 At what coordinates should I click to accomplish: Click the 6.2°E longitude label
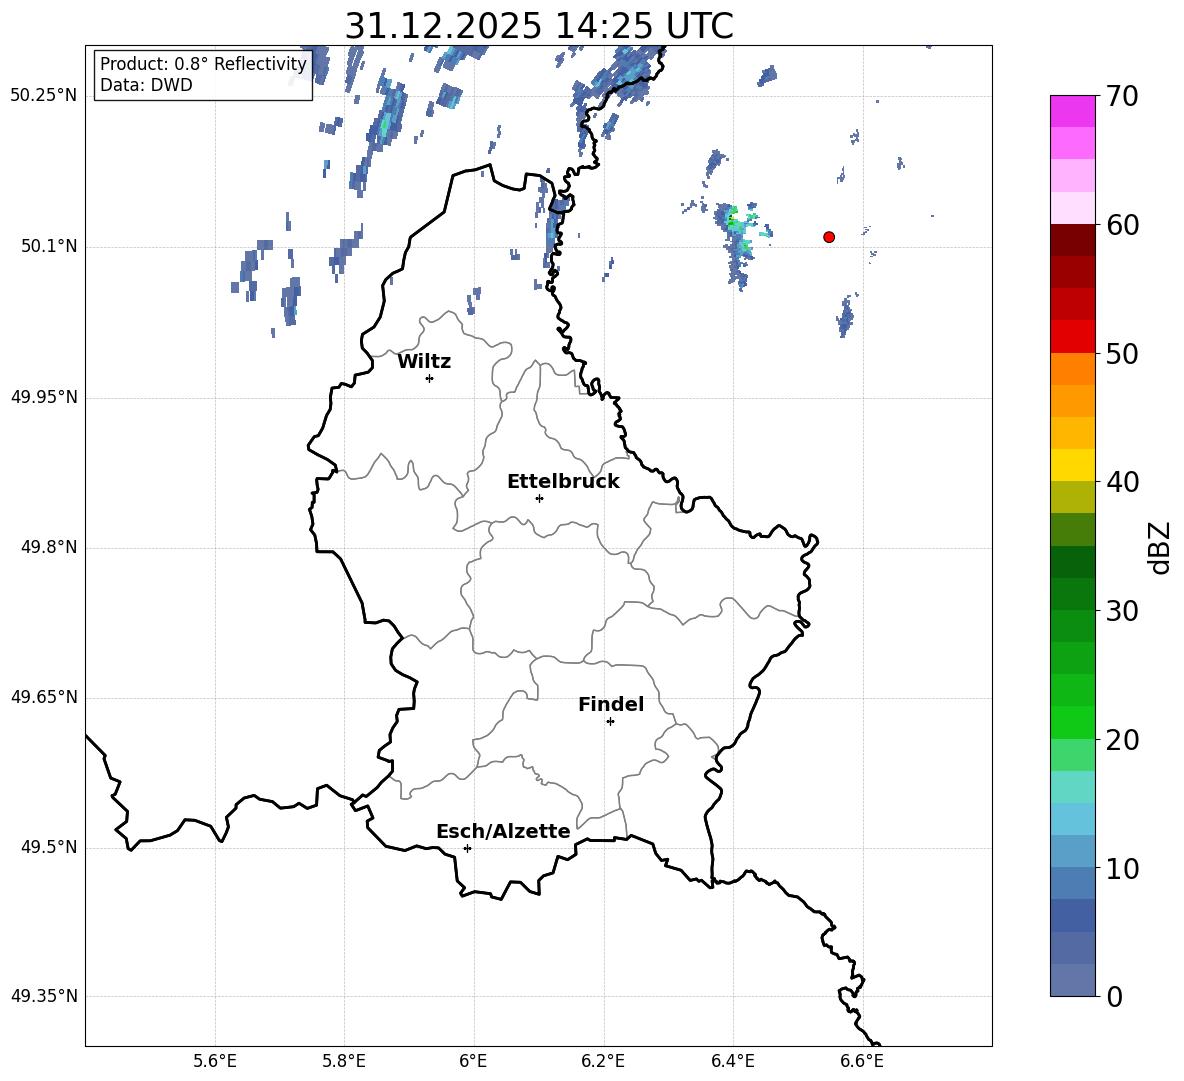pyautogui.click(x=603, y=1061)
